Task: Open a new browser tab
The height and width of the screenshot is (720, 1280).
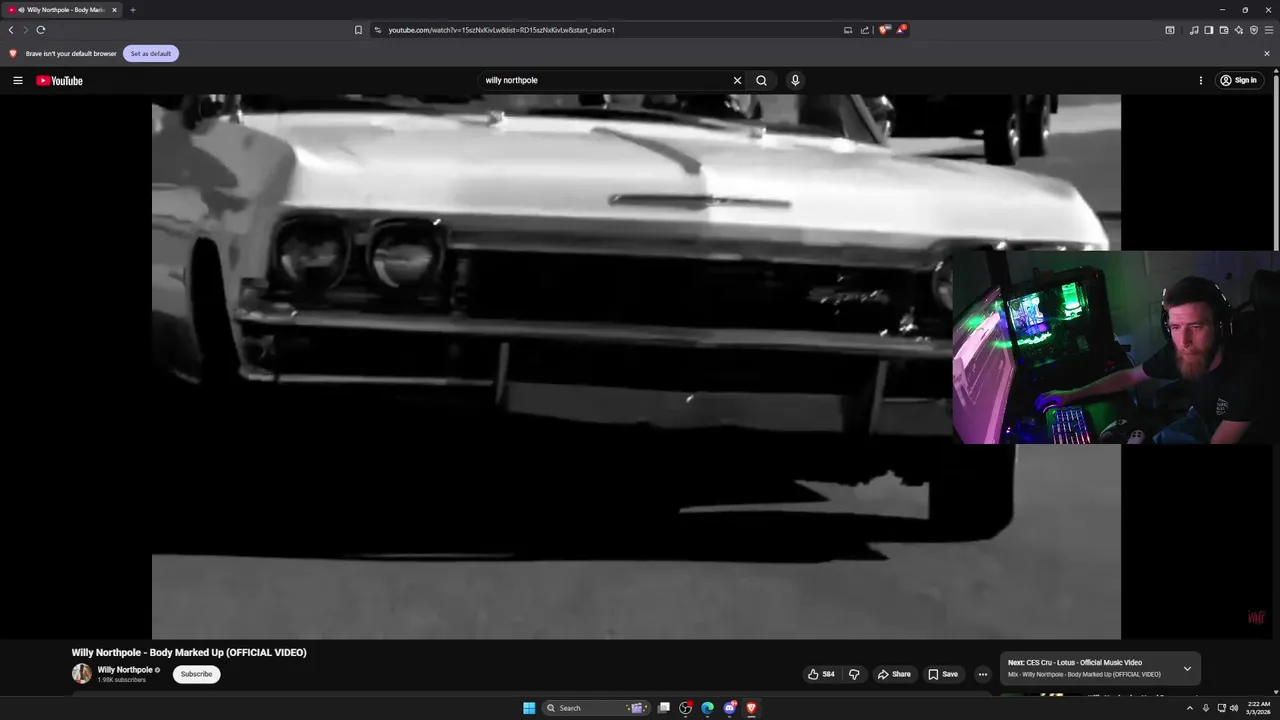Action: [x=133, y=10]
